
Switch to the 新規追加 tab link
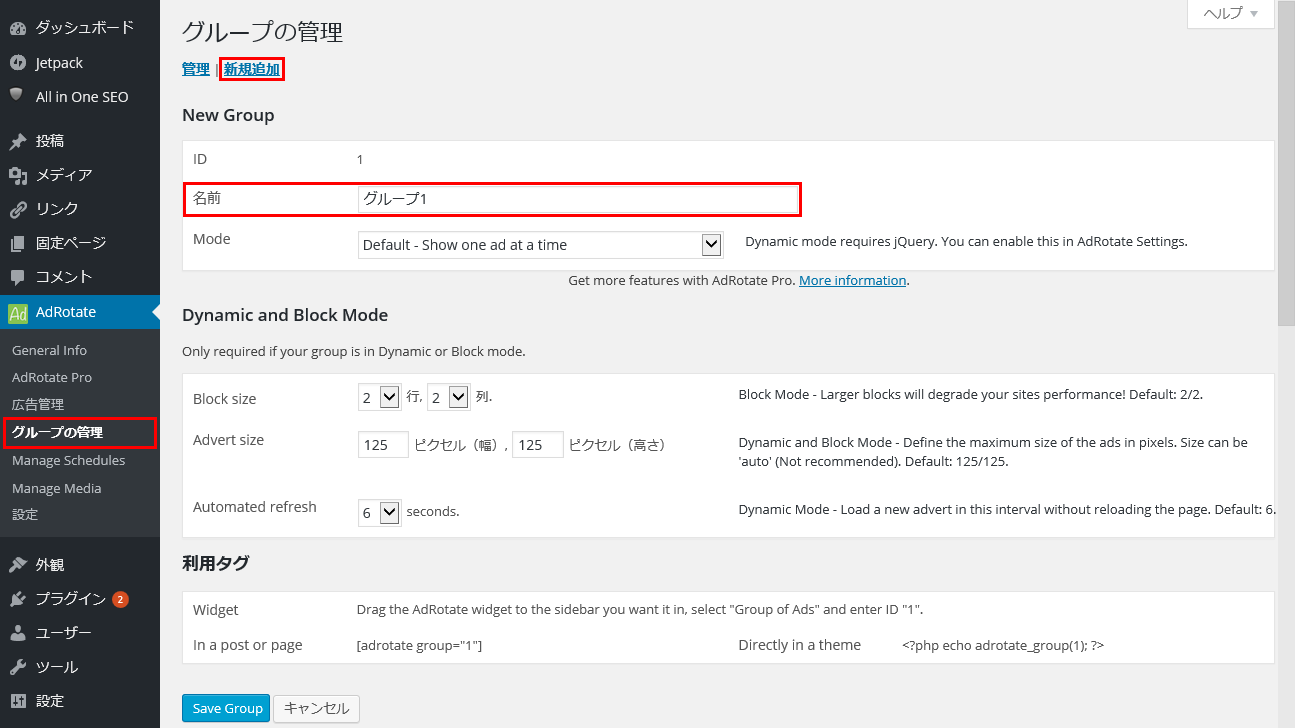click(252, 69)
